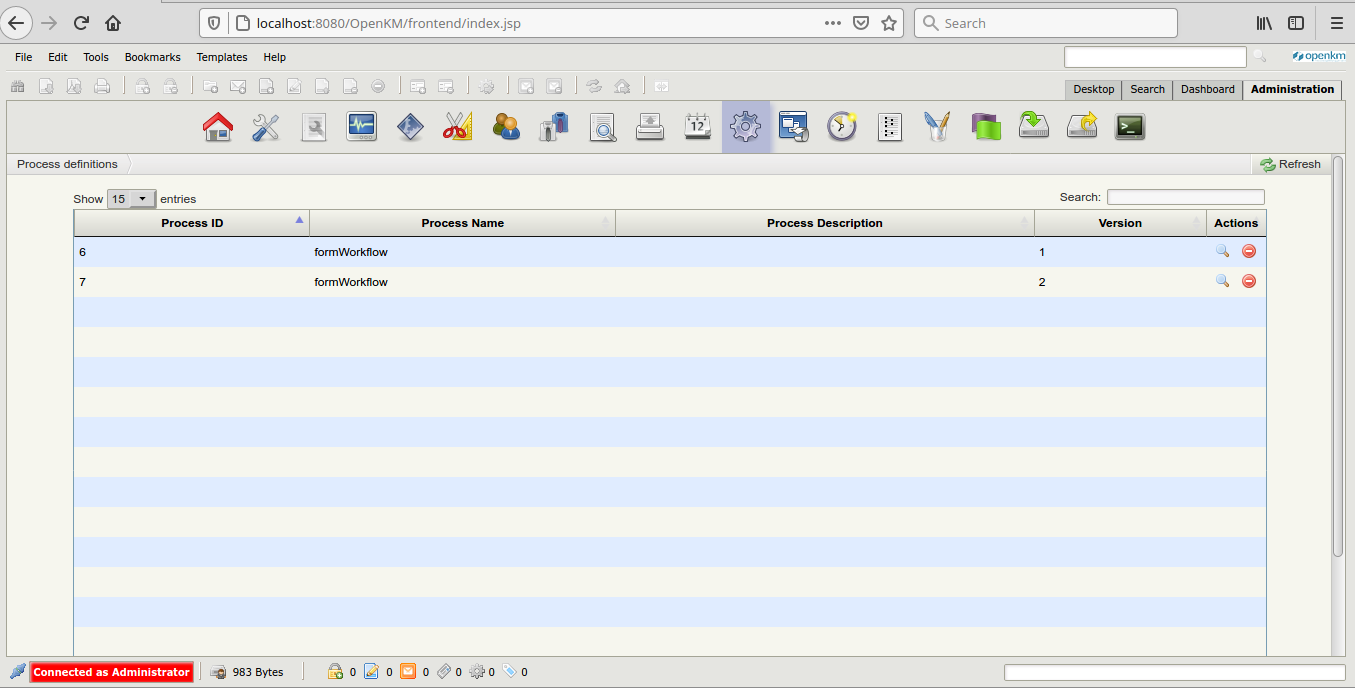Delete process definition with ID 7
1355x688 pixels.
click(x=1248, y=282)
